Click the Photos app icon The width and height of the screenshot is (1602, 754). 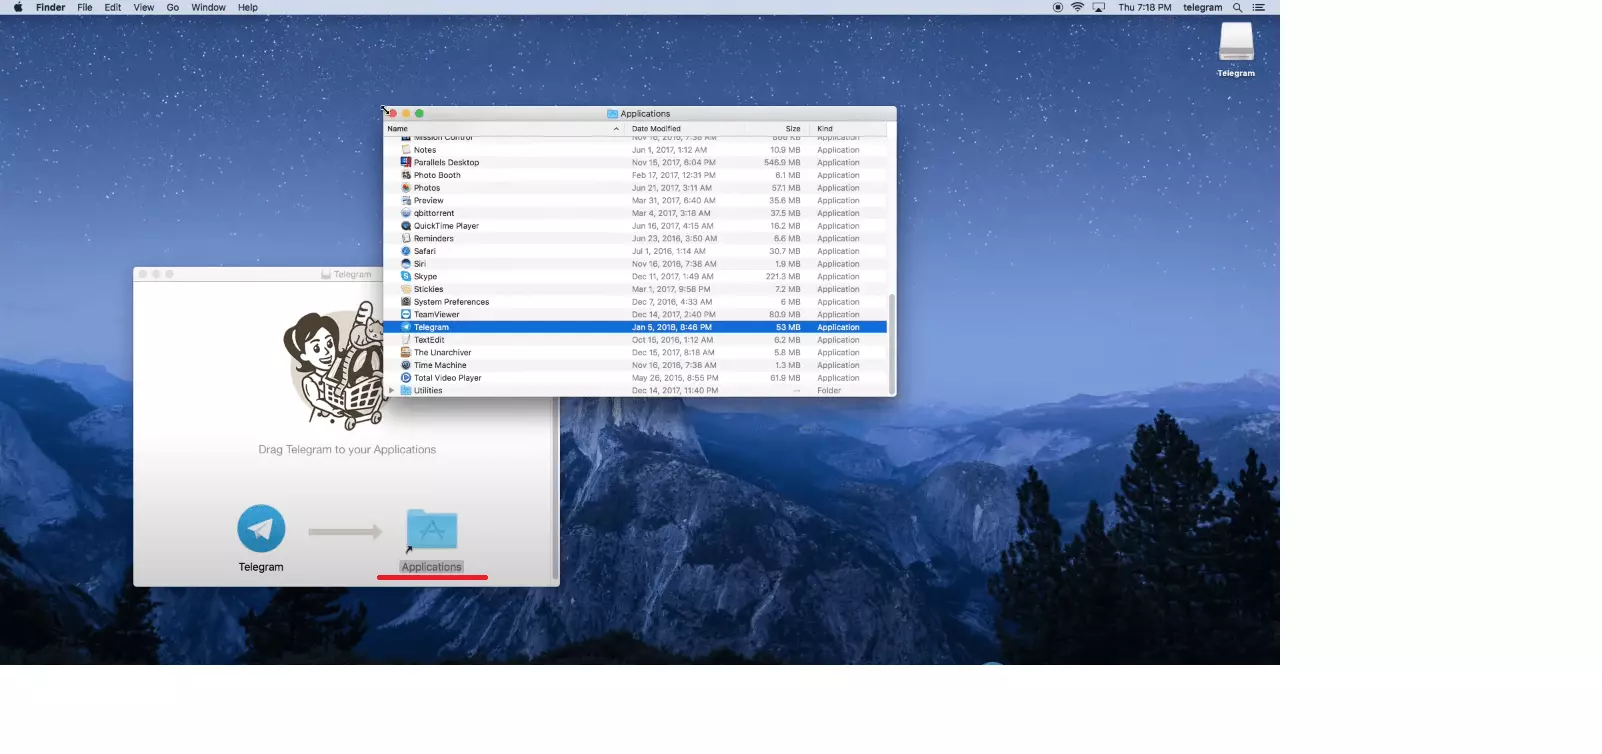[x=406, y=188]
